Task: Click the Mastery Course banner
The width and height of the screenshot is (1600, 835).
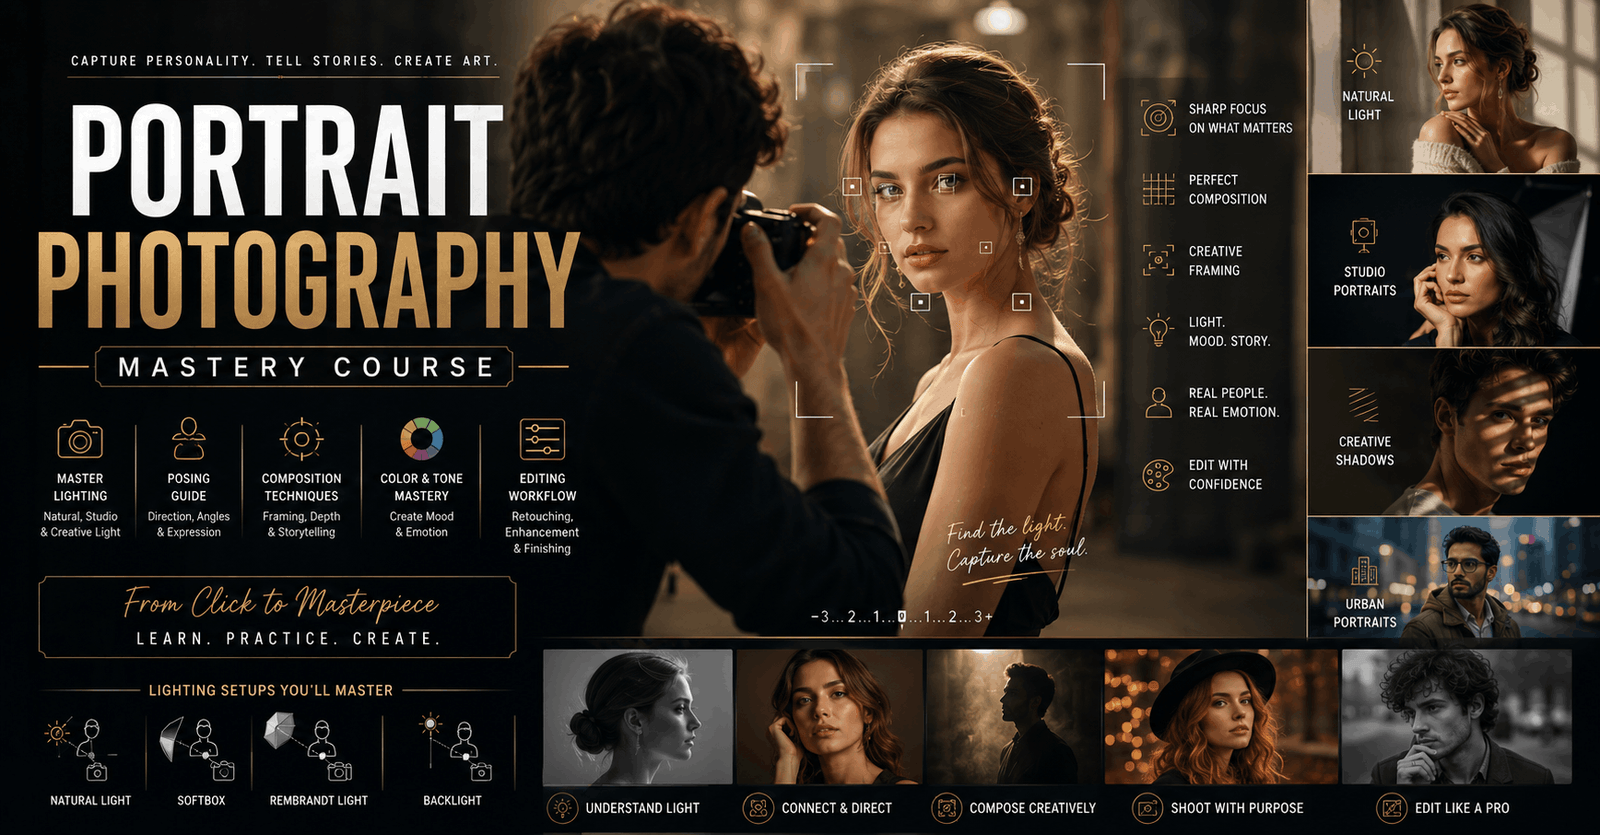Action: pos(305,367)
